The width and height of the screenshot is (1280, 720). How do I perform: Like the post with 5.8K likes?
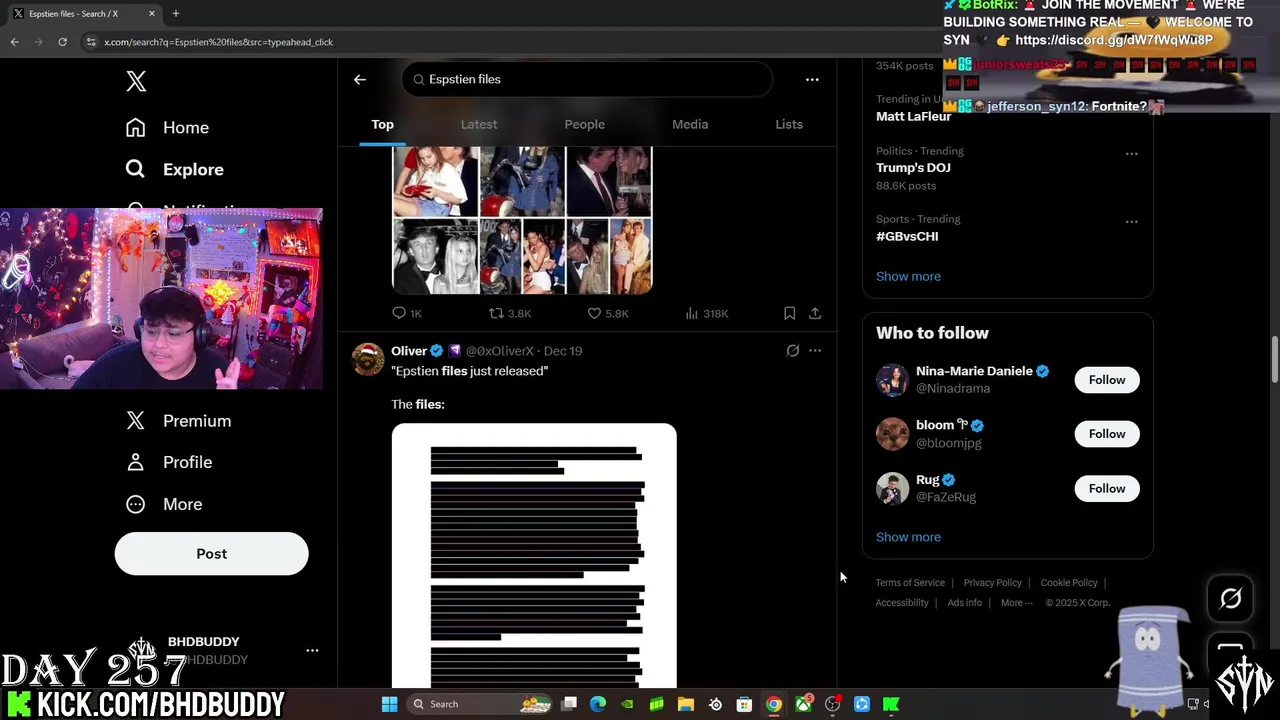click(x=608, y=314)
